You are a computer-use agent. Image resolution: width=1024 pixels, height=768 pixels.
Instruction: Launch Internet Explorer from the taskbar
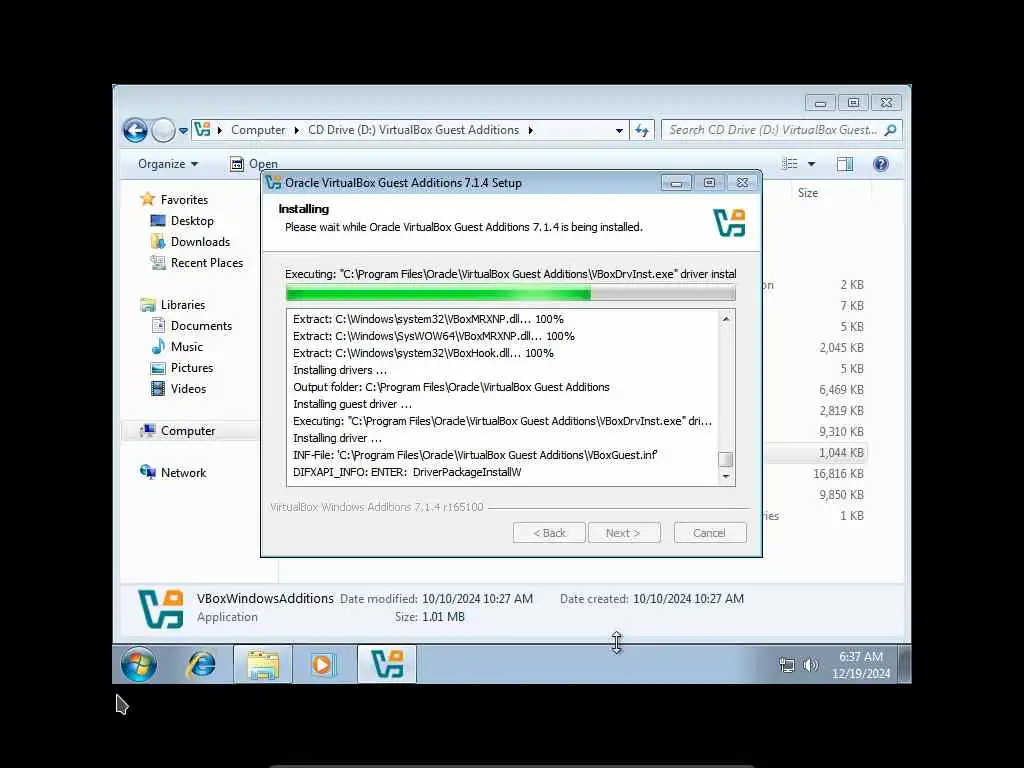[x=202, y=665]
